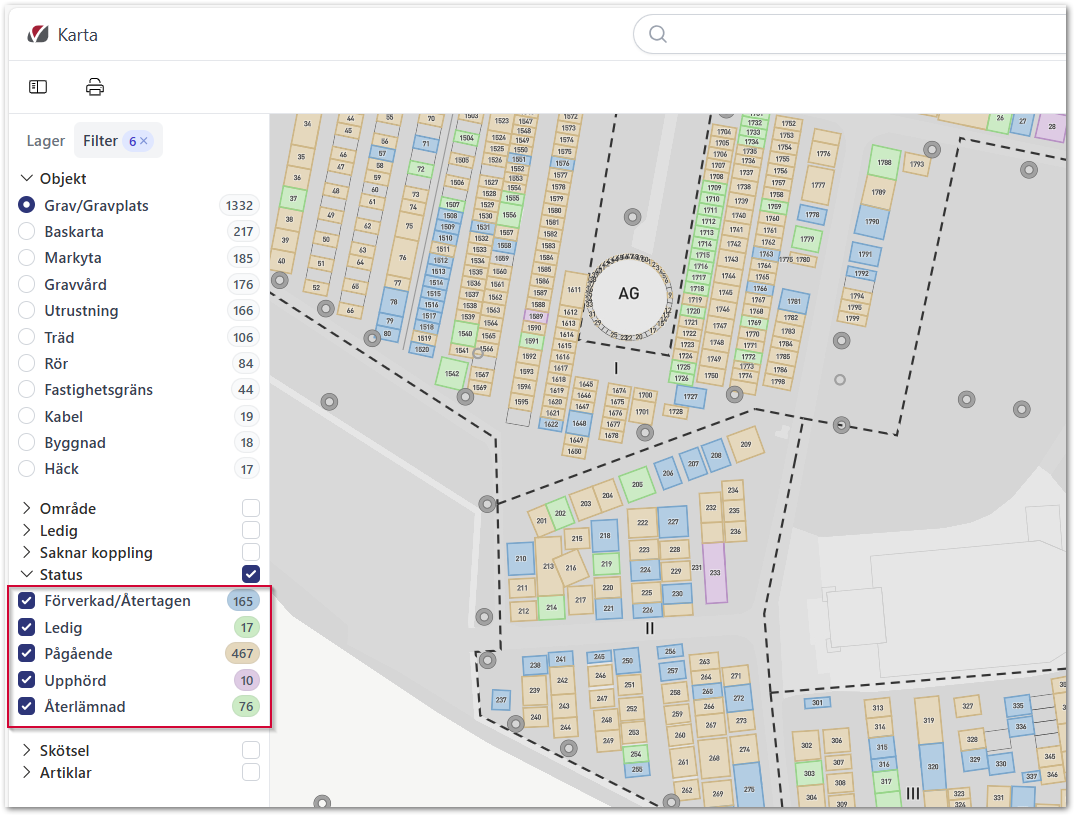Enable the Område filter checkbox
Image resolution: width=1075 pixels, height=816 pixels.
click(x=250, y=508)
